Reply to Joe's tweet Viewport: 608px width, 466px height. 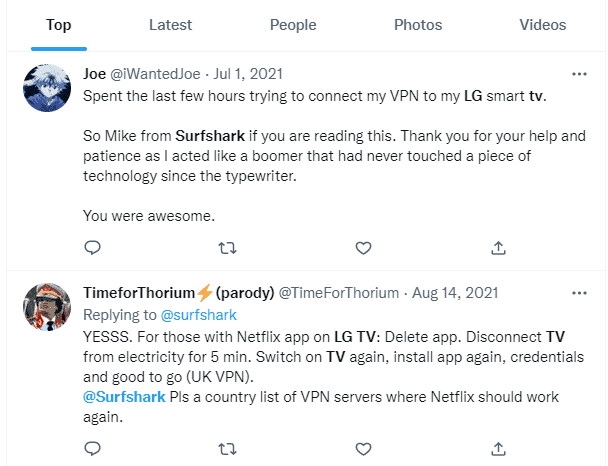[x=92, y=247]
